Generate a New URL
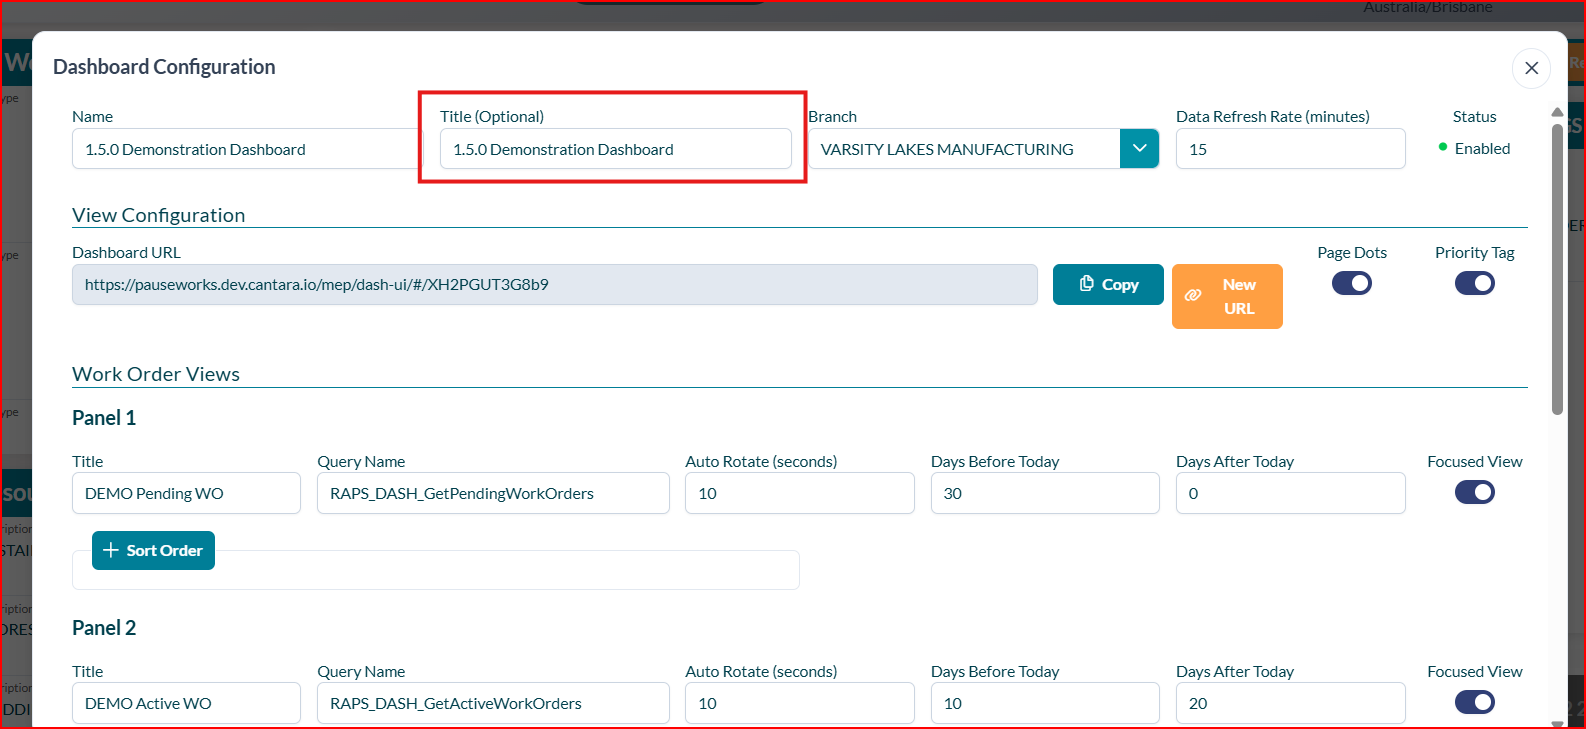This screenshot has height=729, width=1586. (x=1227, y=296)
